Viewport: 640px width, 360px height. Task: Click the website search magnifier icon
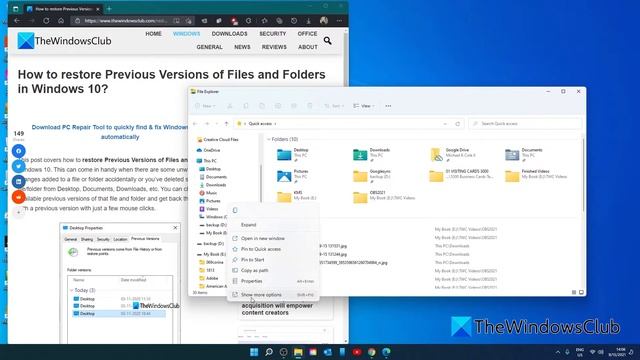[327, 40]
